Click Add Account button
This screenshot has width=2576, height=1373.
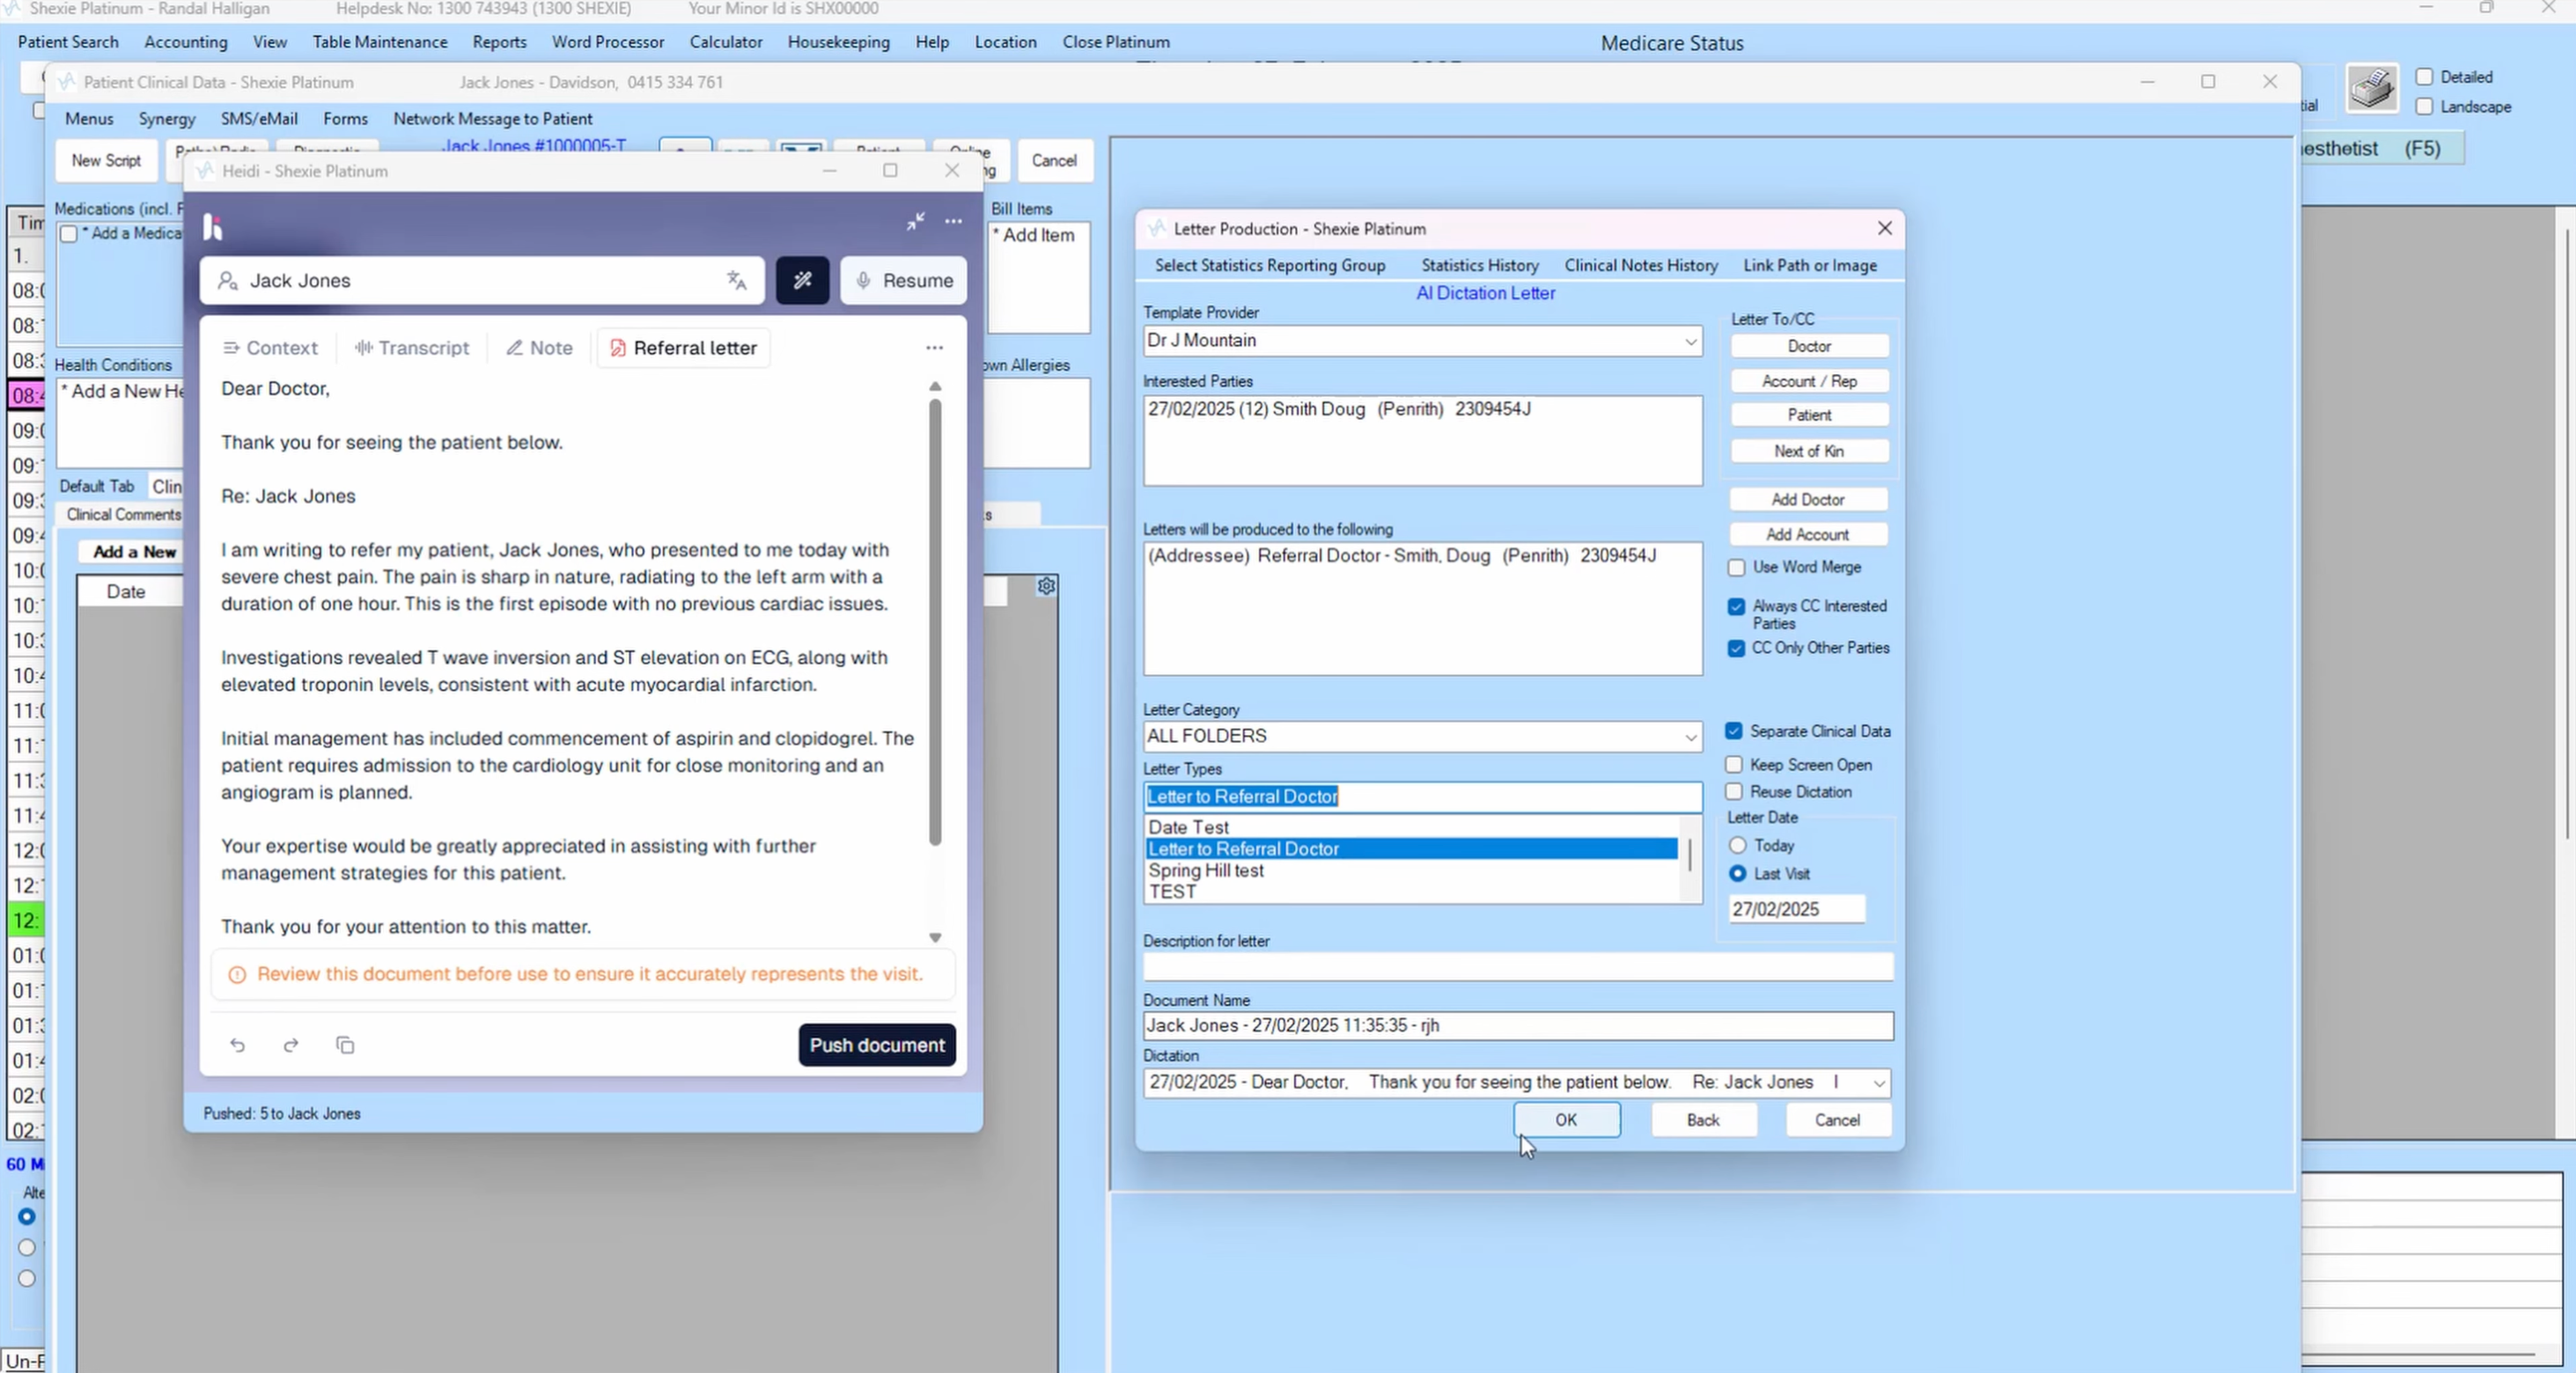pos(1808,535)
